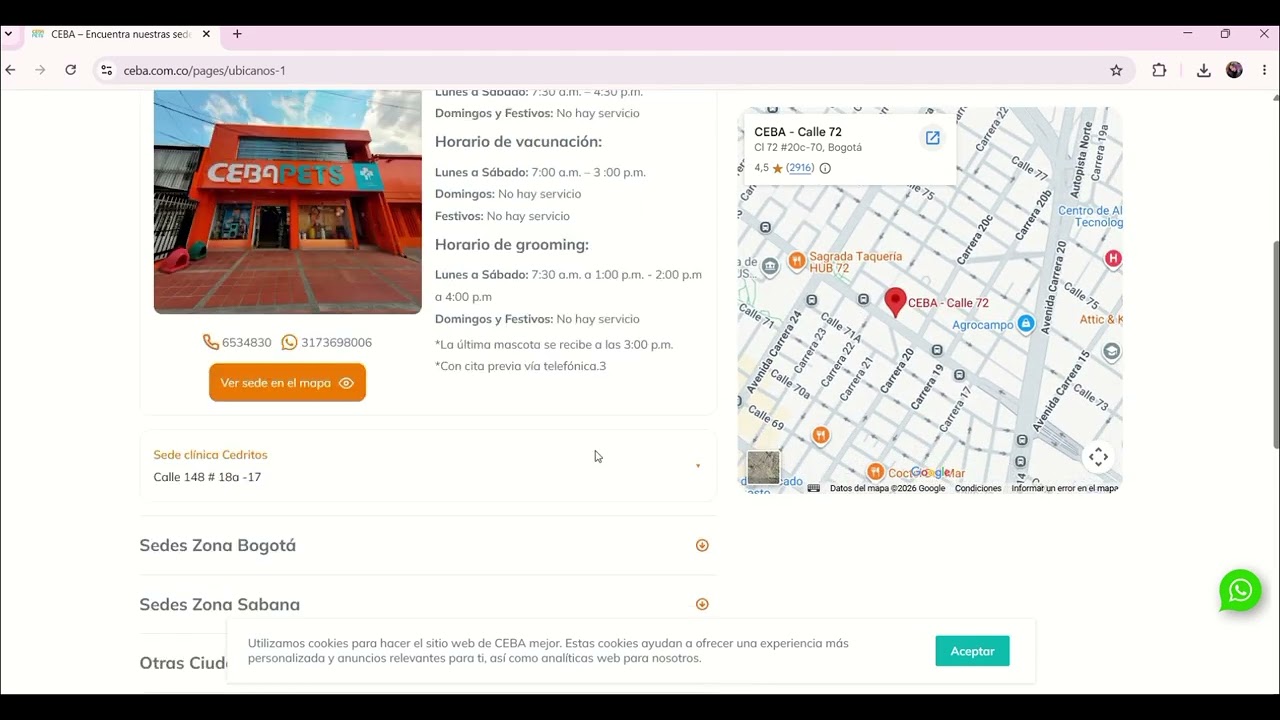Open site information icon in address bar
The width and height of the screenshot is (1280, 720).
tap(107, 70)
